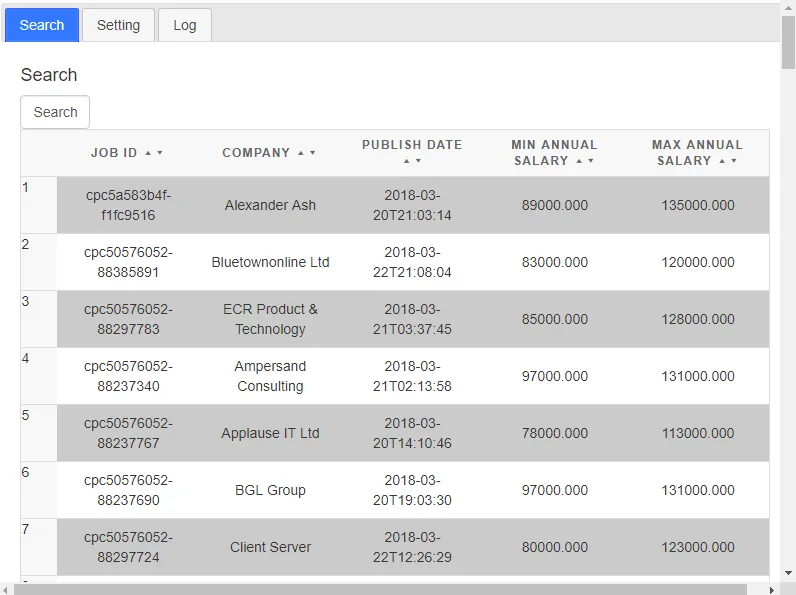Viewport: 796px width, 595px height.
Task: Click COMPANY column header
Action: tap(270, 153)
